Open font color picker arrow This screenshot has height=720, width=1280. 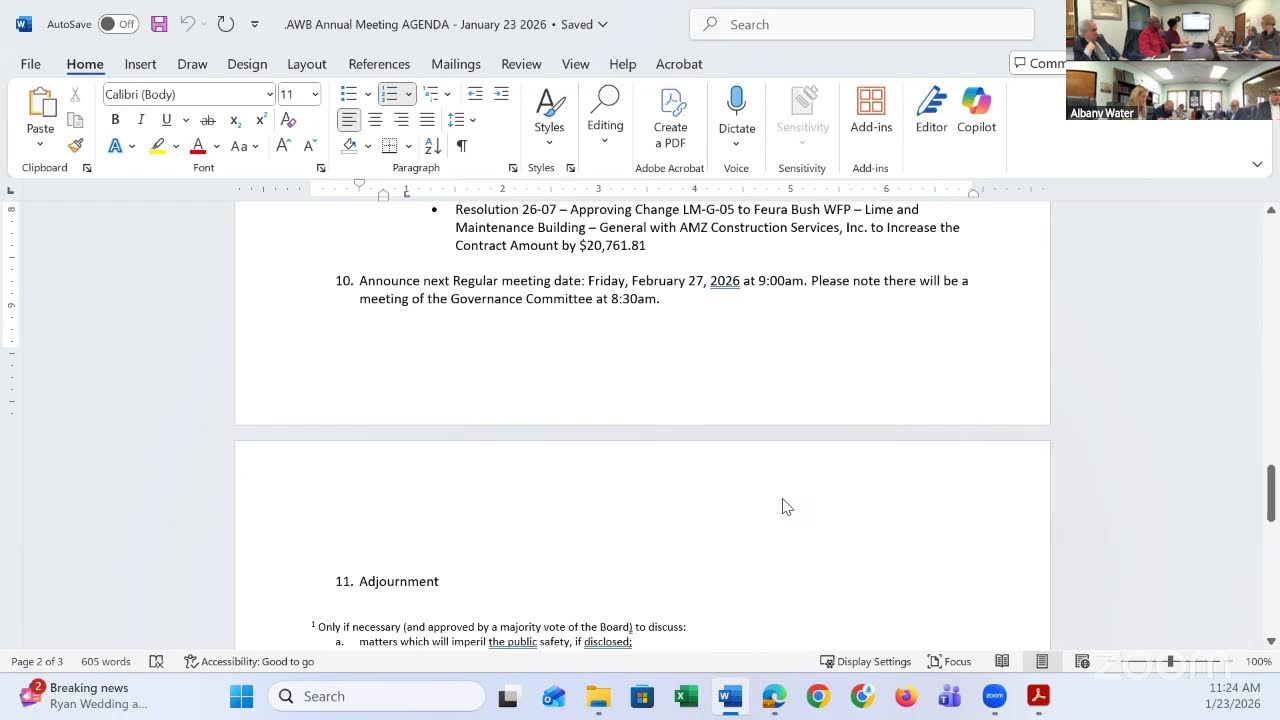pos(216,146)
